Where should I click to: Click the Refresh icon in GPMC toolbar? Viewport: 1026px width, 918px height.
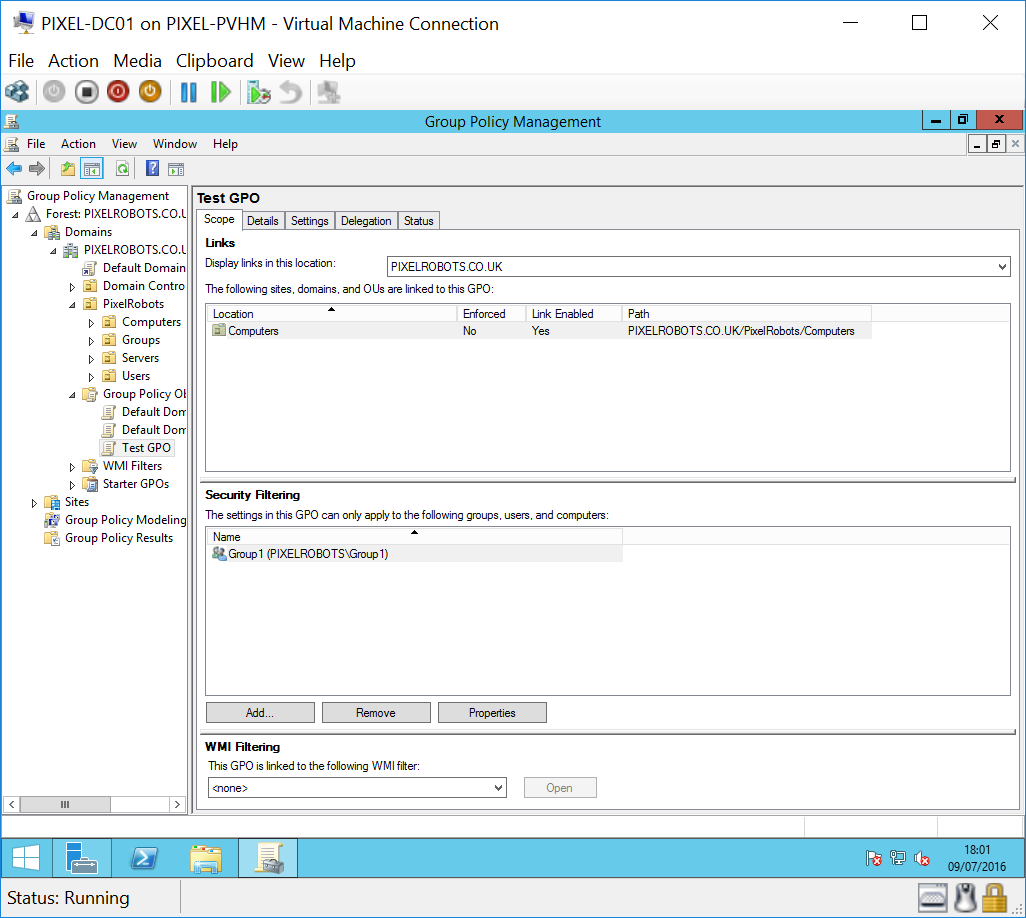tap(122, 169)
